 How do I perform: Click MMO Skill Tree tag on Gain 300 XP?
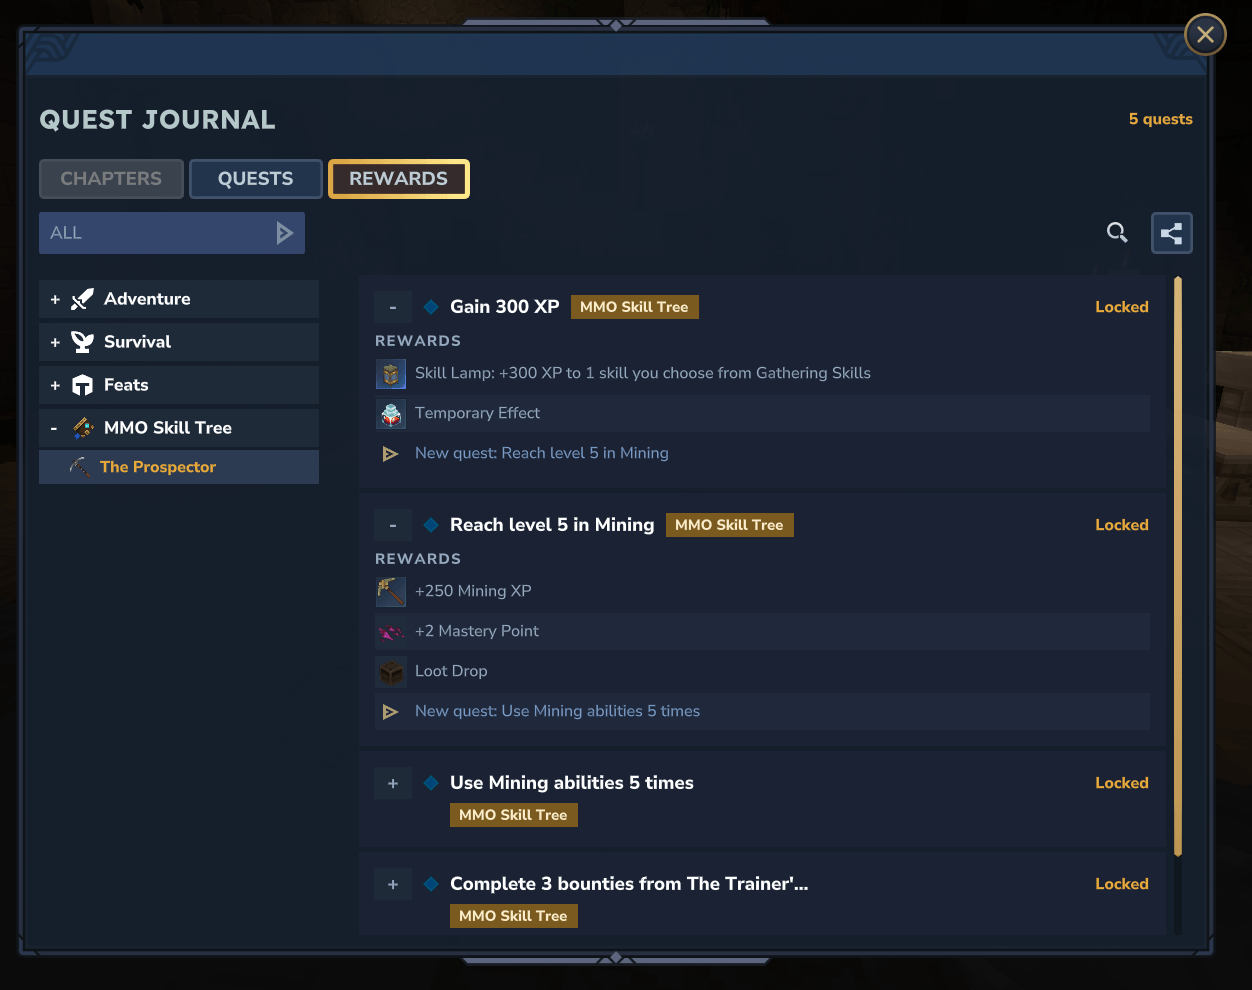(x=634, y=307)
